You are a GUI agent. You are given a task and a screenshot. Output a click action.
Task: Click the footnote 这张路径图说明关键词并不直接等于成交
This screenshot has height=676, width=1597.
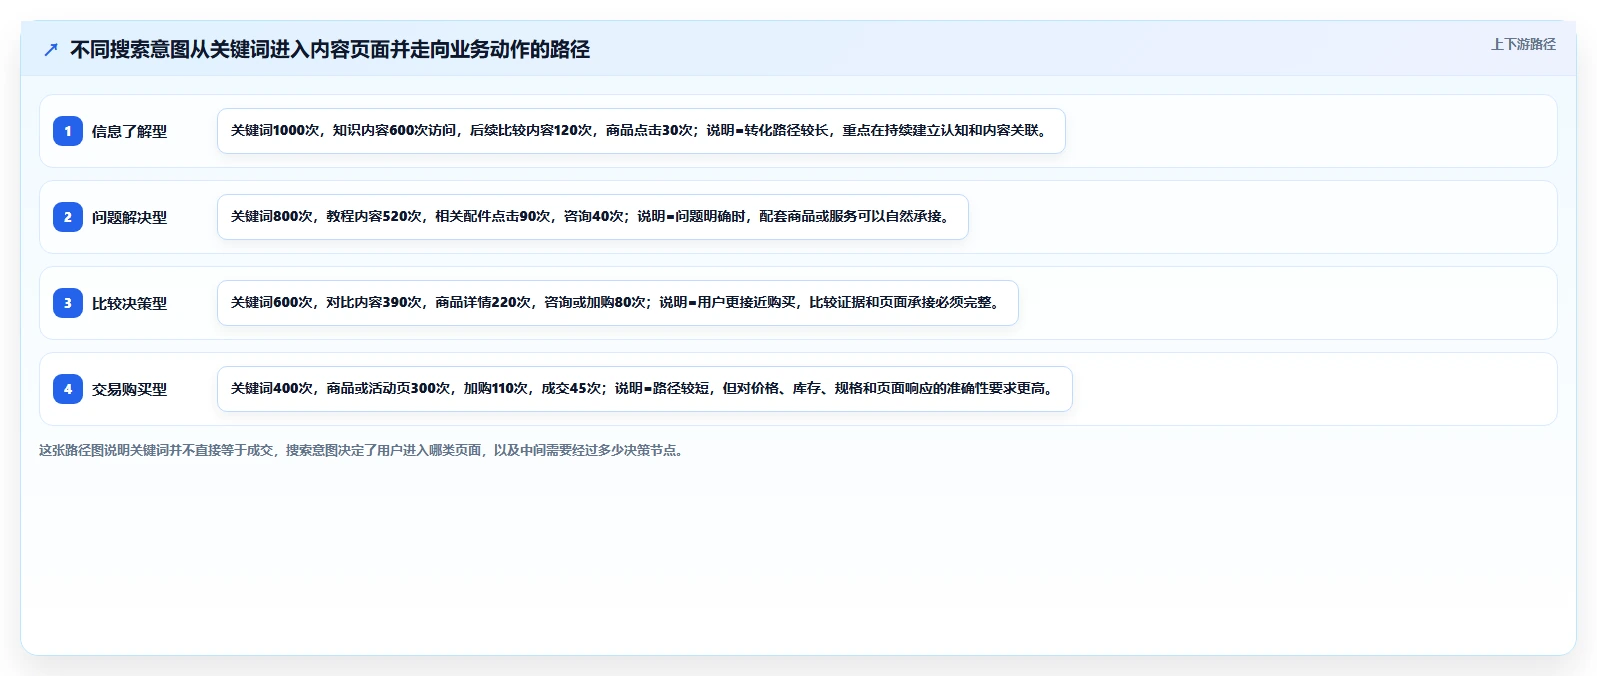[363, 450]
